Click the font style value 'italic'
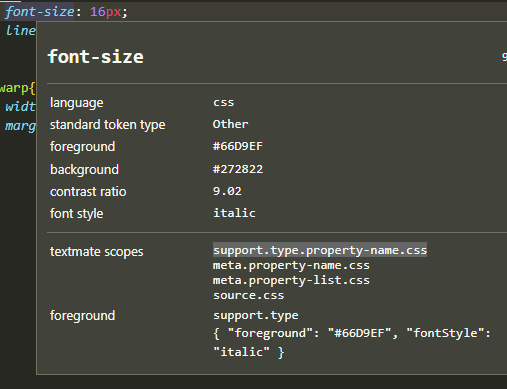This screenshot has width=507, height=389. pos(234,213)
